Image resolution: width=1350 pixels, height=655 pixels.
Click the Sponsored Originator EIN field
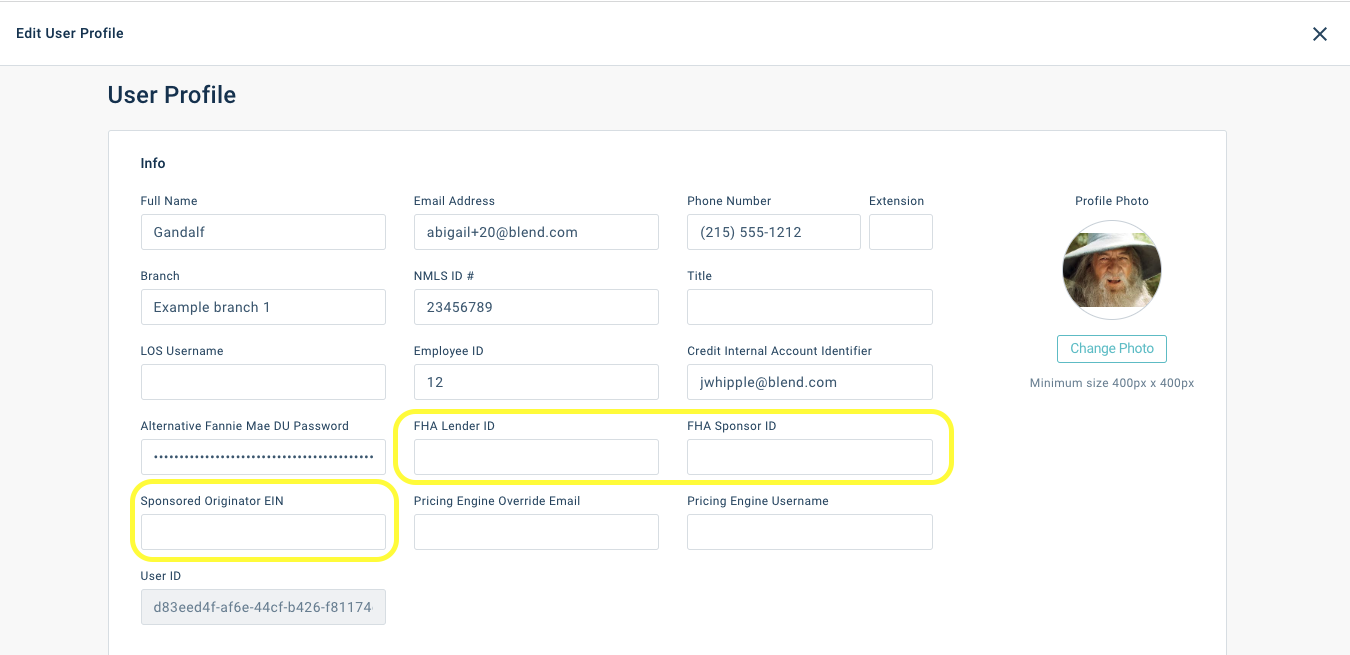click(263, 532)
